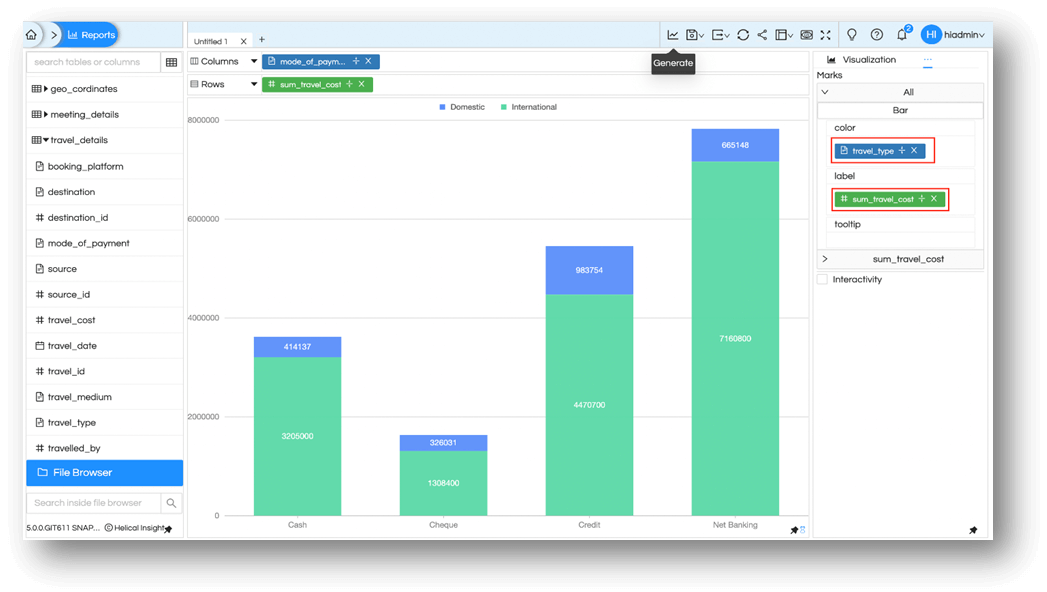Image resolution: width=1047 pixels, height=592 pixels.
Task: Click plus icon on travel_type color pill
Action: (902, 150)
